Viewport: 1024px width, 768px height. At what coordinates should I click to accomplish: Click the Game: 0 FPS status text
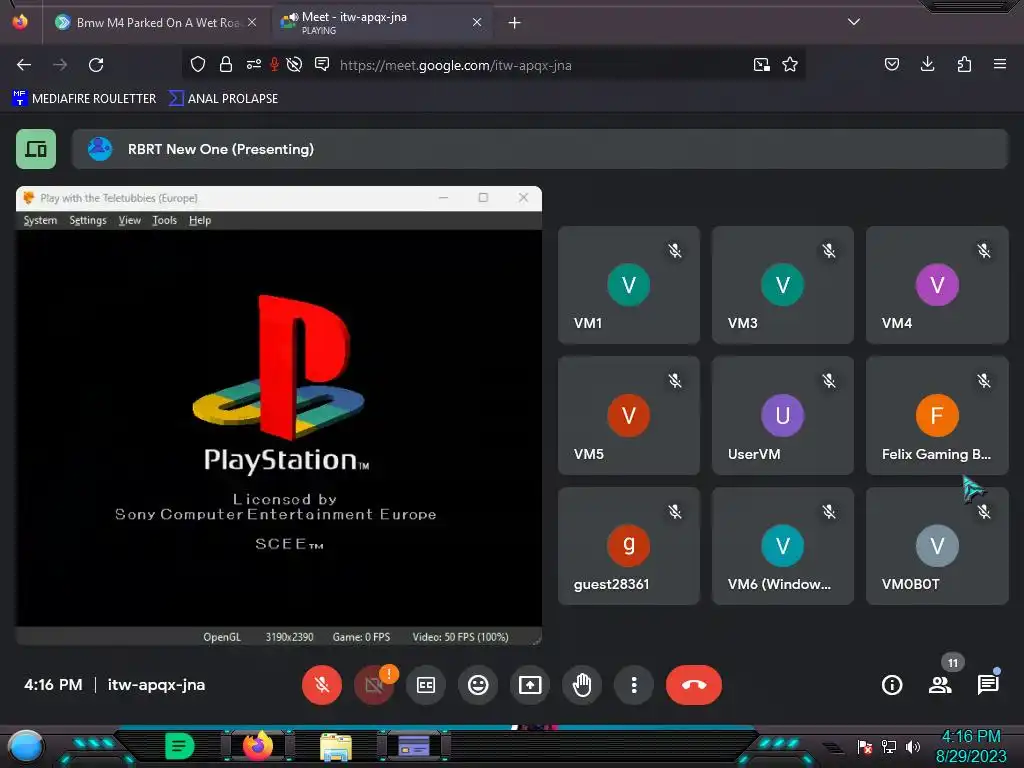361,637
